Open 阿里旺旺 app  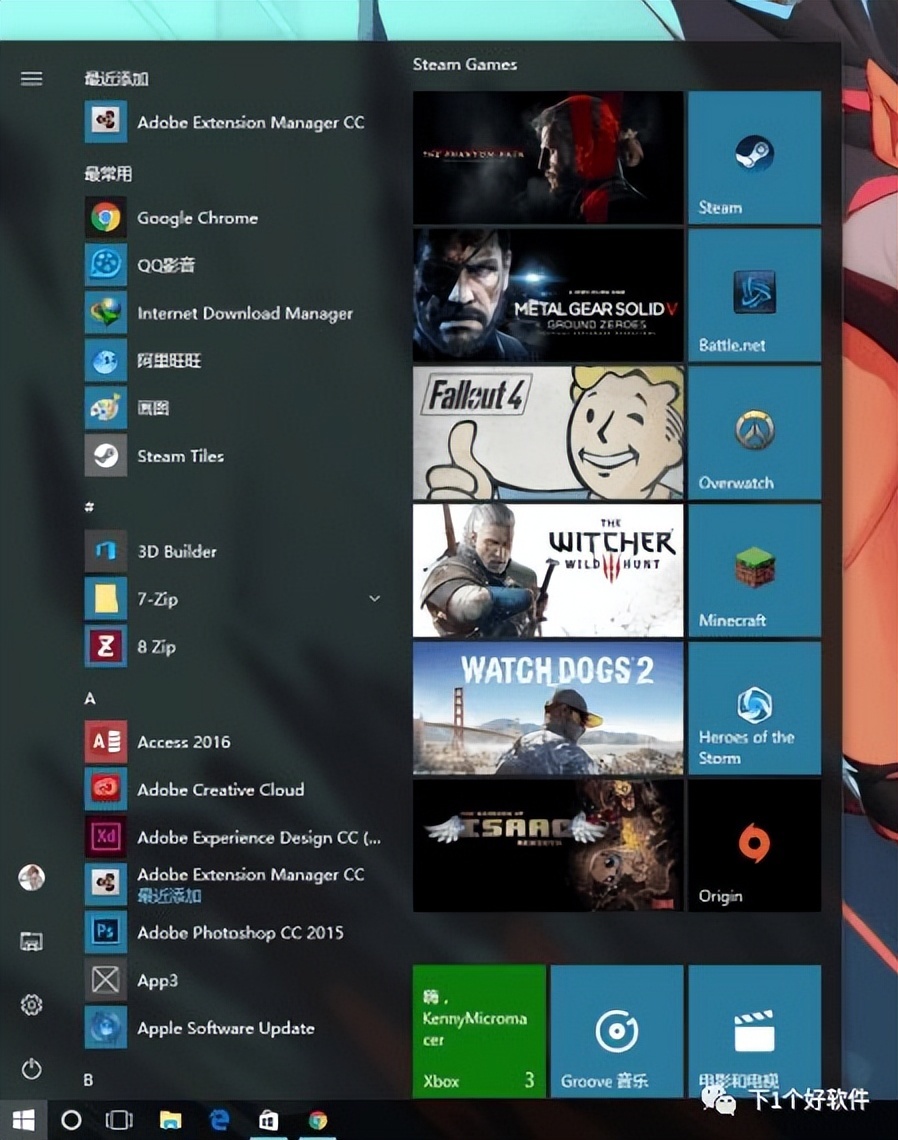click(x=233, y=360)
